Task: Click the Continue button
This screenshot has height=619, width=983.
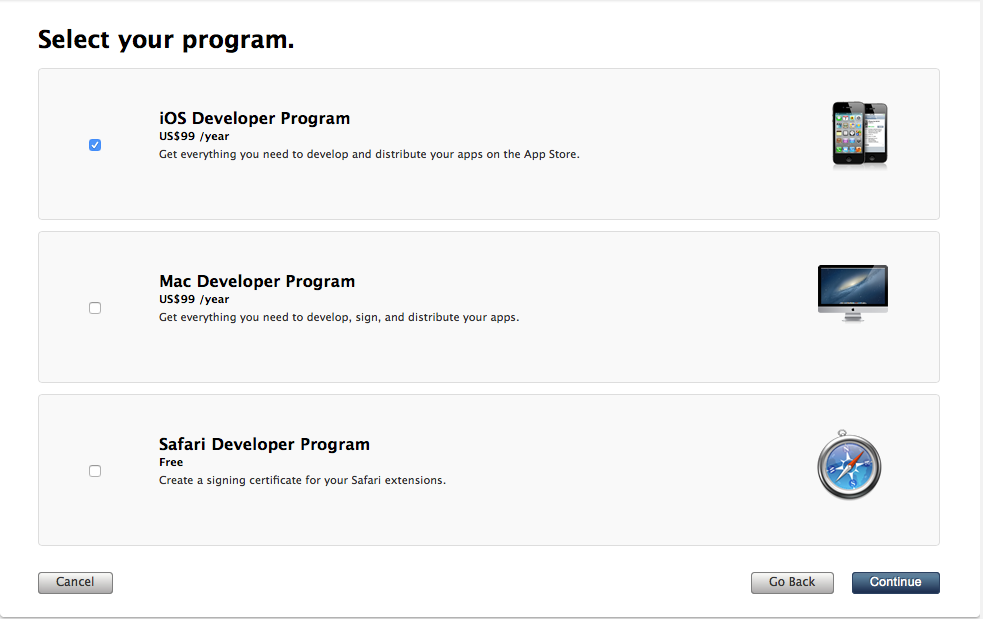Action: tap(895, 582)
